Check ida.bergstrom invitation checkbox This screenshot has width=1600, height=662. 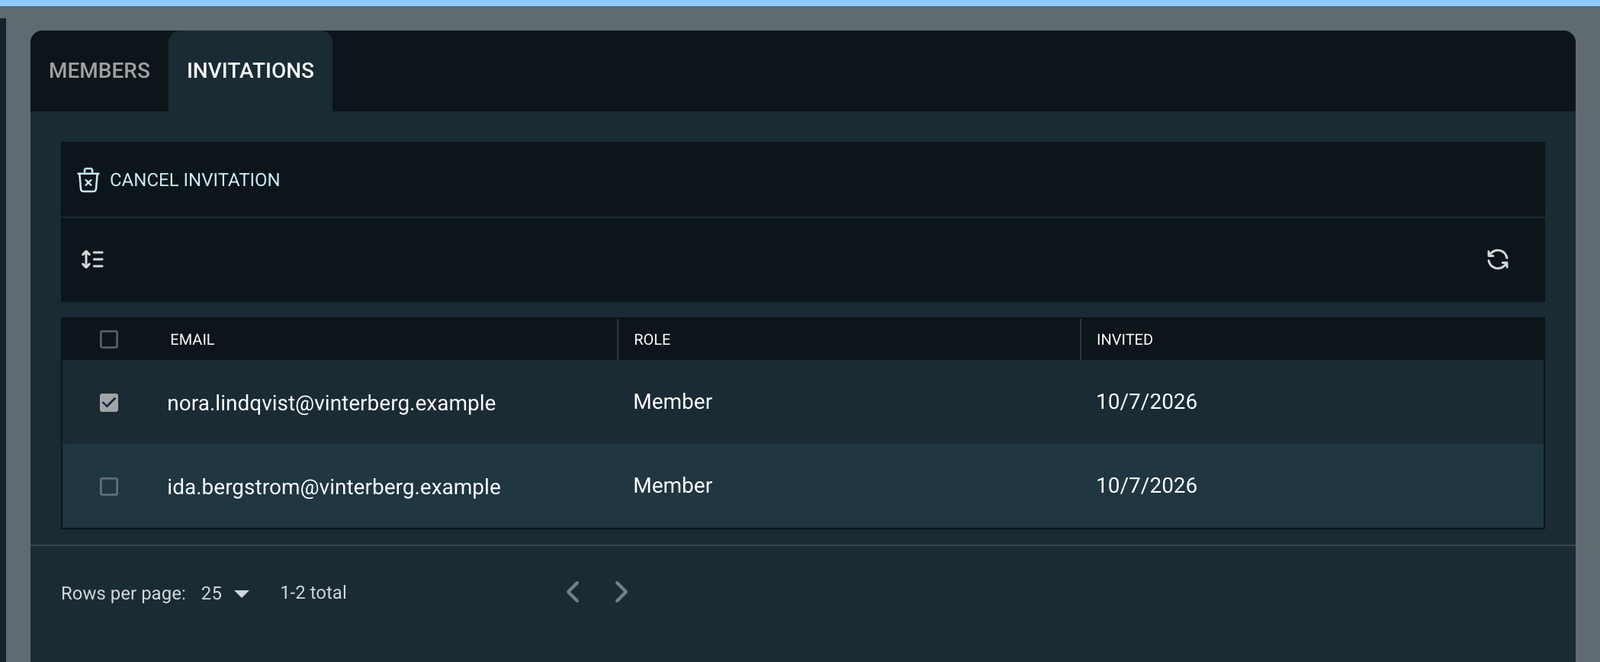(109, 487)
